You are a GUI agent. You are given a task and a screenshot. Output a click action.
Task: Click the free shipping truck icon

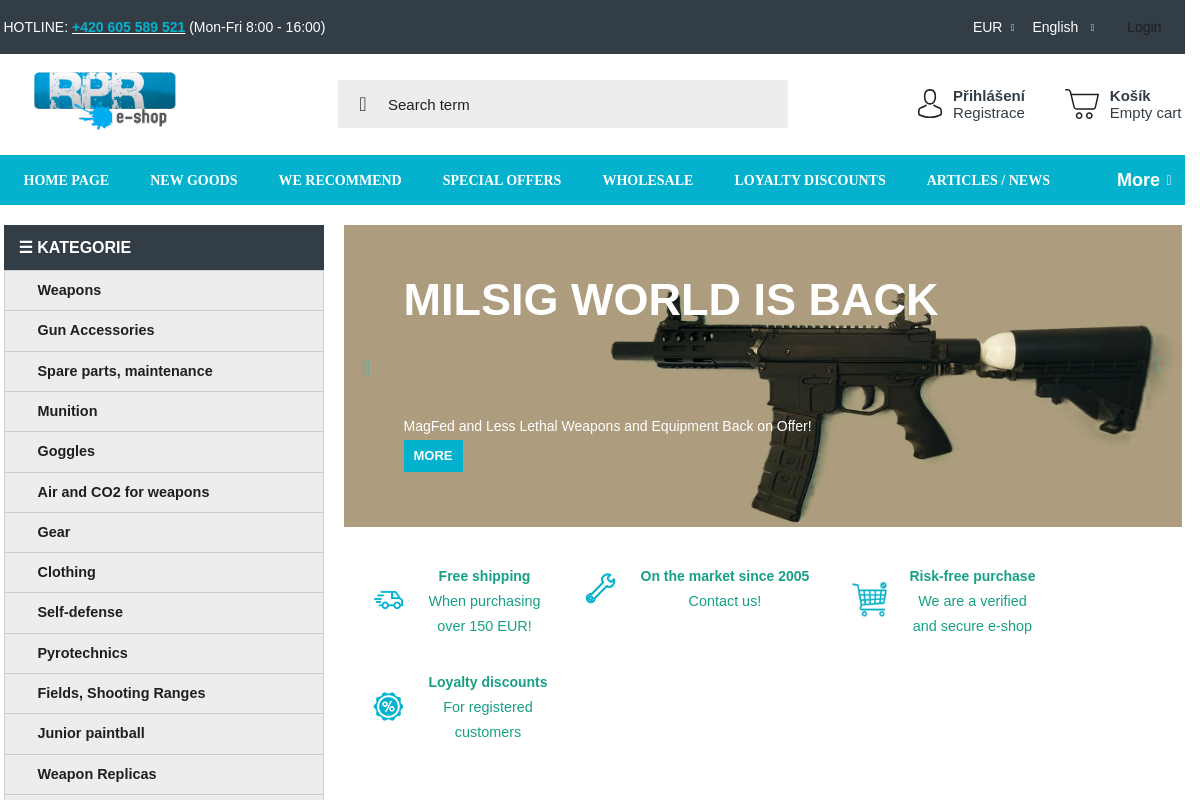388,600
